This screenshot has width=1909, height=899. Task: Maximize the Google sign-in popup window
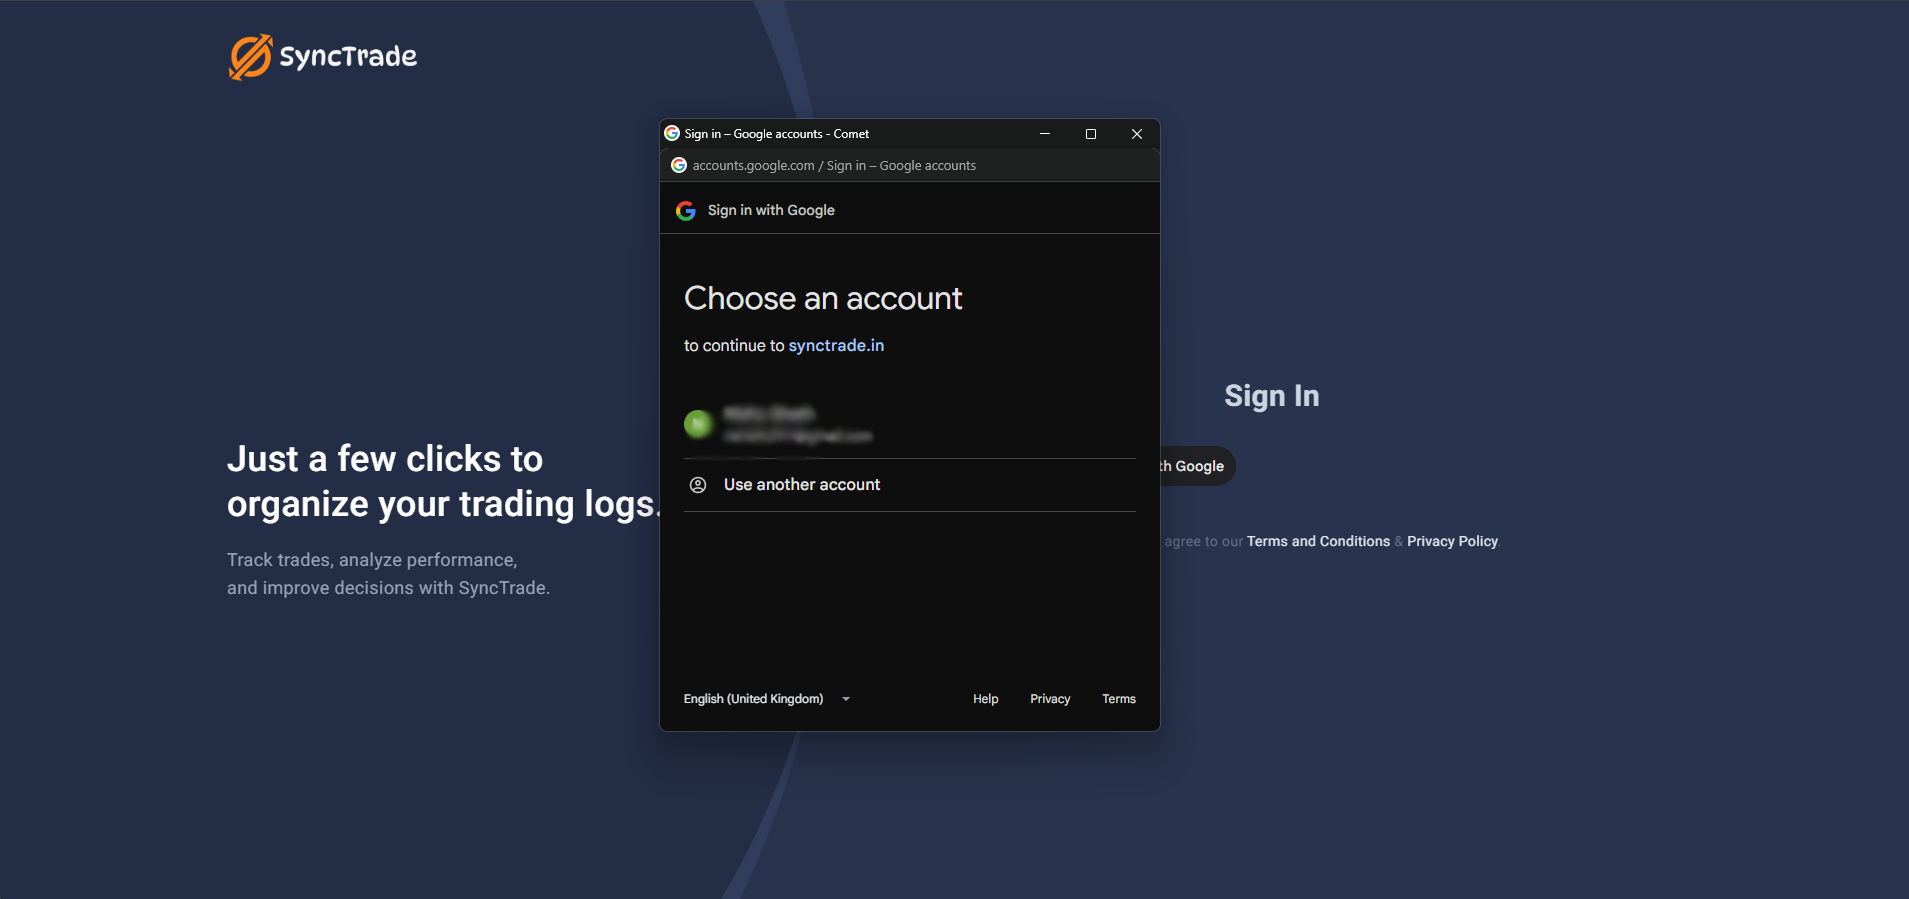pyautogui.click(x=1091, y=134)
